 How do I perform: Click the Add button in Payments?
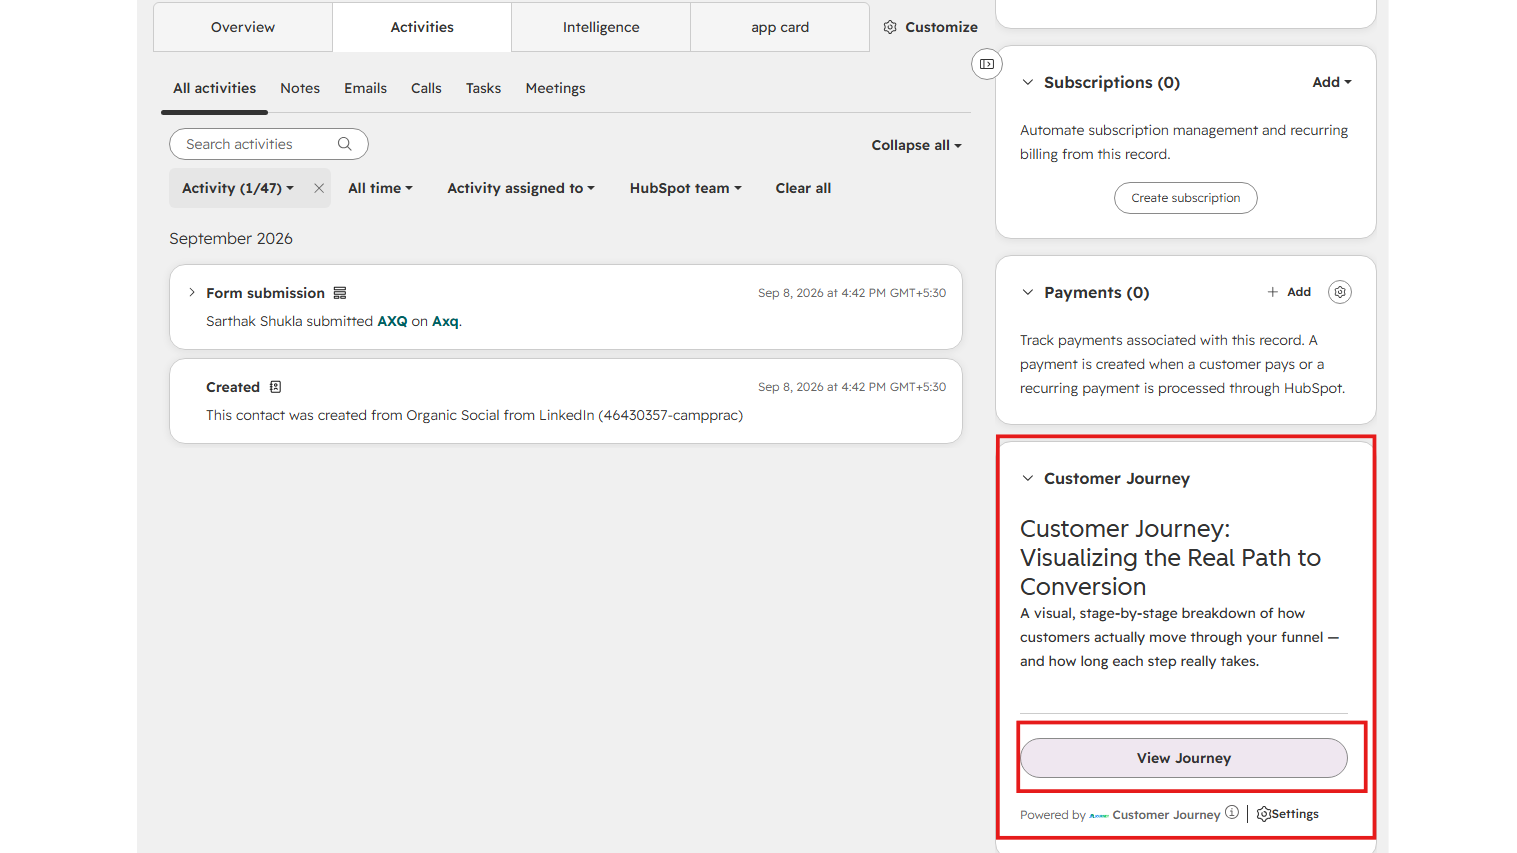coord(1289,292)
